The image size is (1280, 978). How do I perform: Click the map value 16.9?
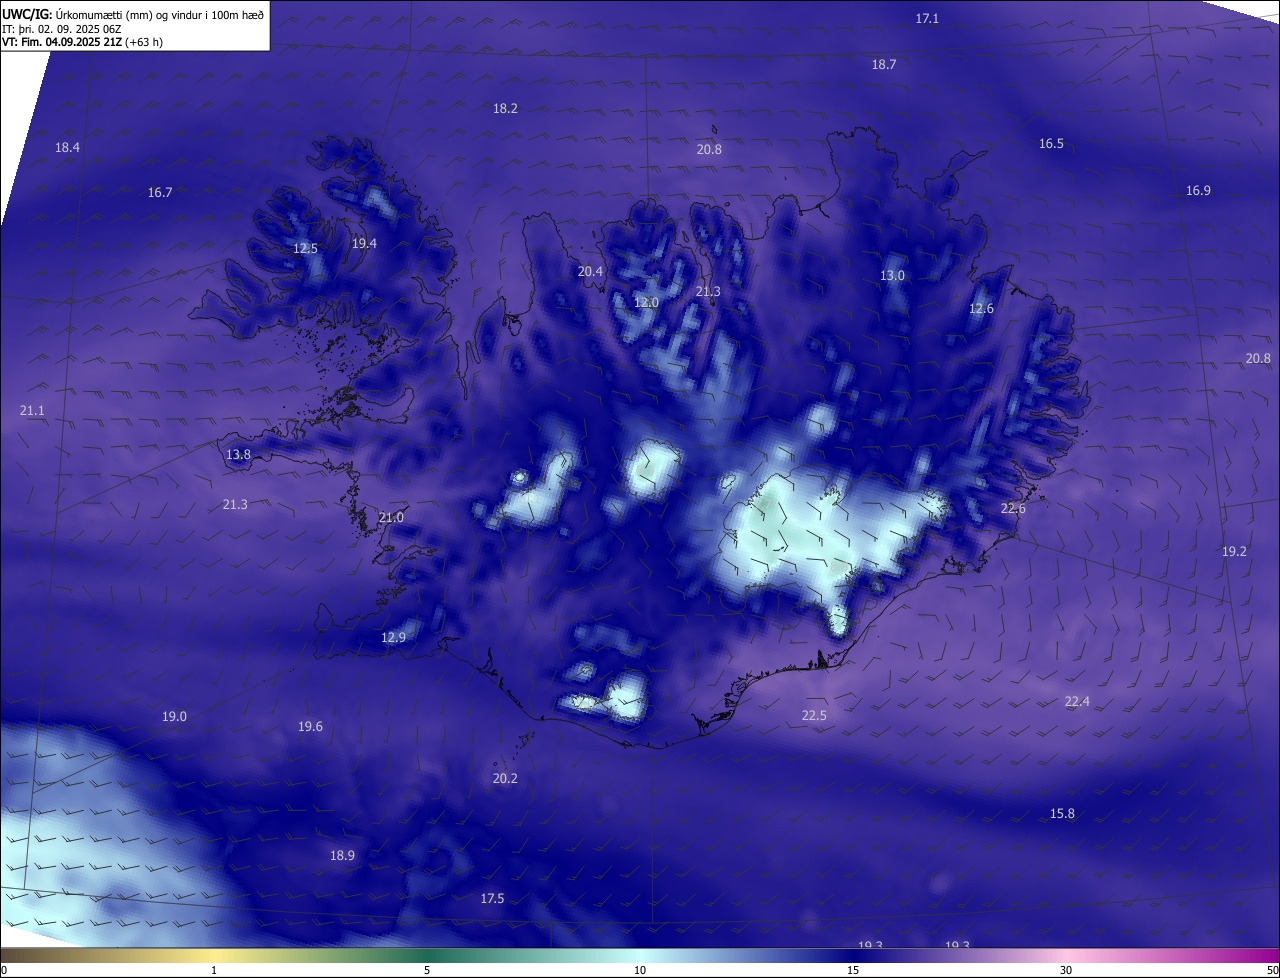pyautogui.click(x=1198, y=190)
